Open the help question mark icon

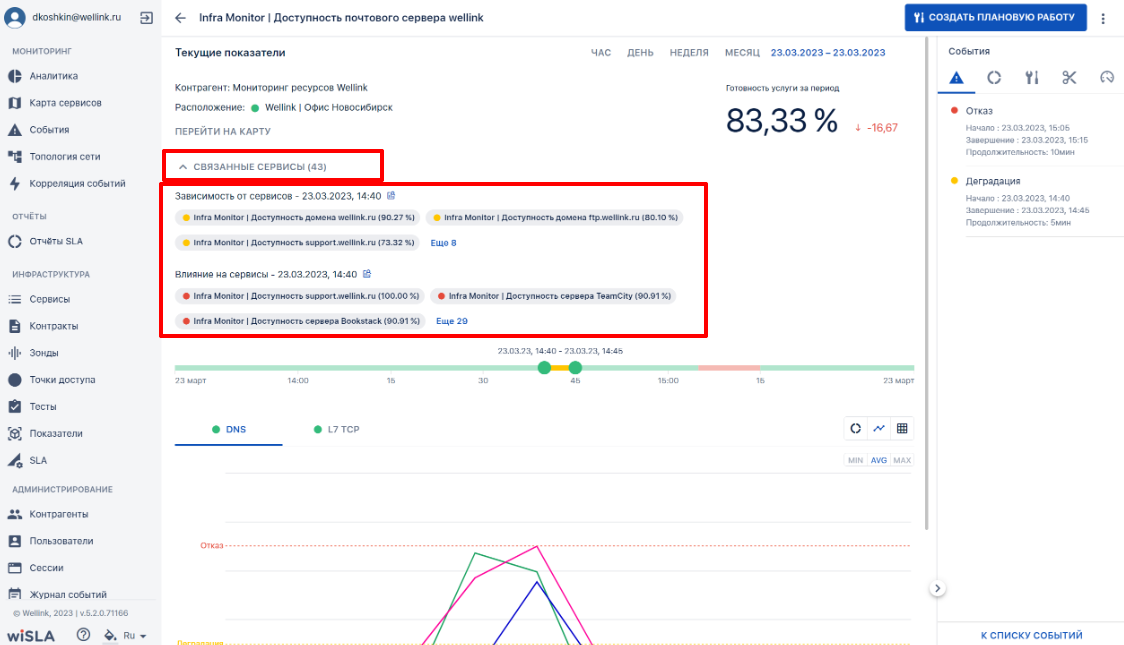pyautogui.click(x=84, y=634)
